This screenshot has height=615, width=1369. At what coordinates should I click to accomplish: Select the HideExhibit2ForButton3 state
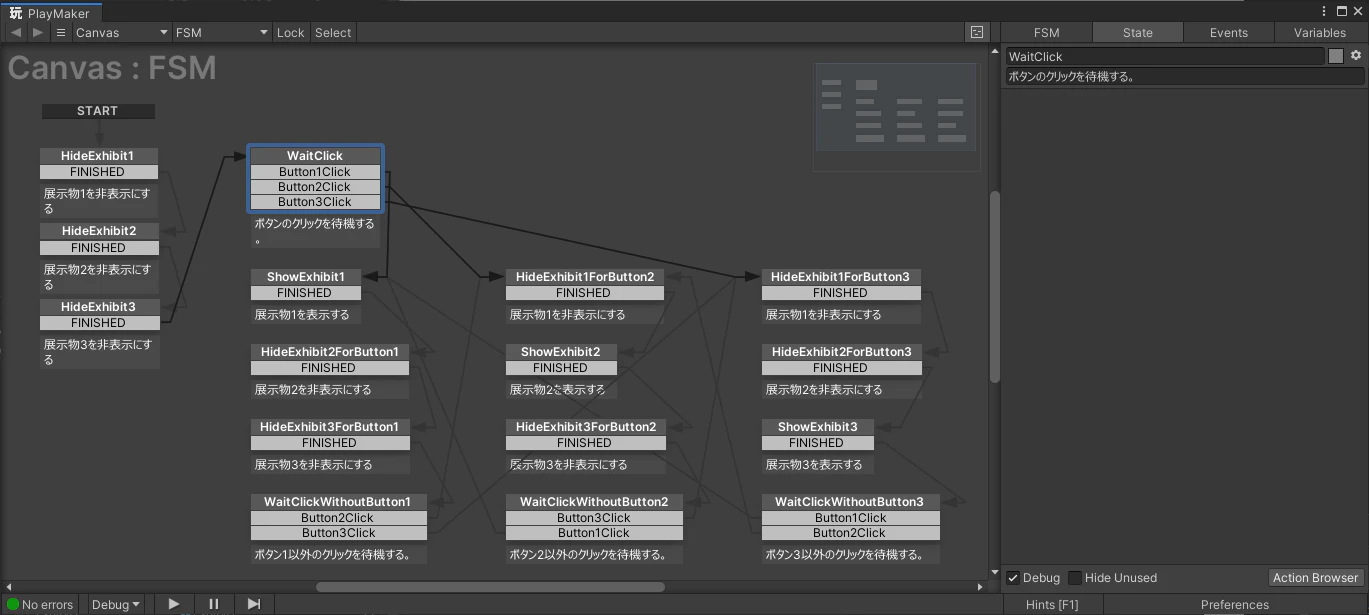pyautogui.click(x=841, y=352)
